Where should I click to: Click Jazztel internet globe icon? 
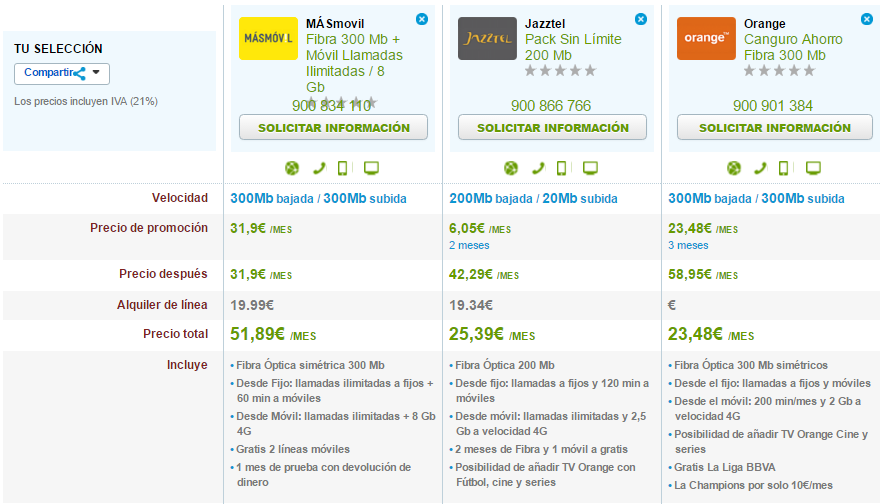click(510, 168)
